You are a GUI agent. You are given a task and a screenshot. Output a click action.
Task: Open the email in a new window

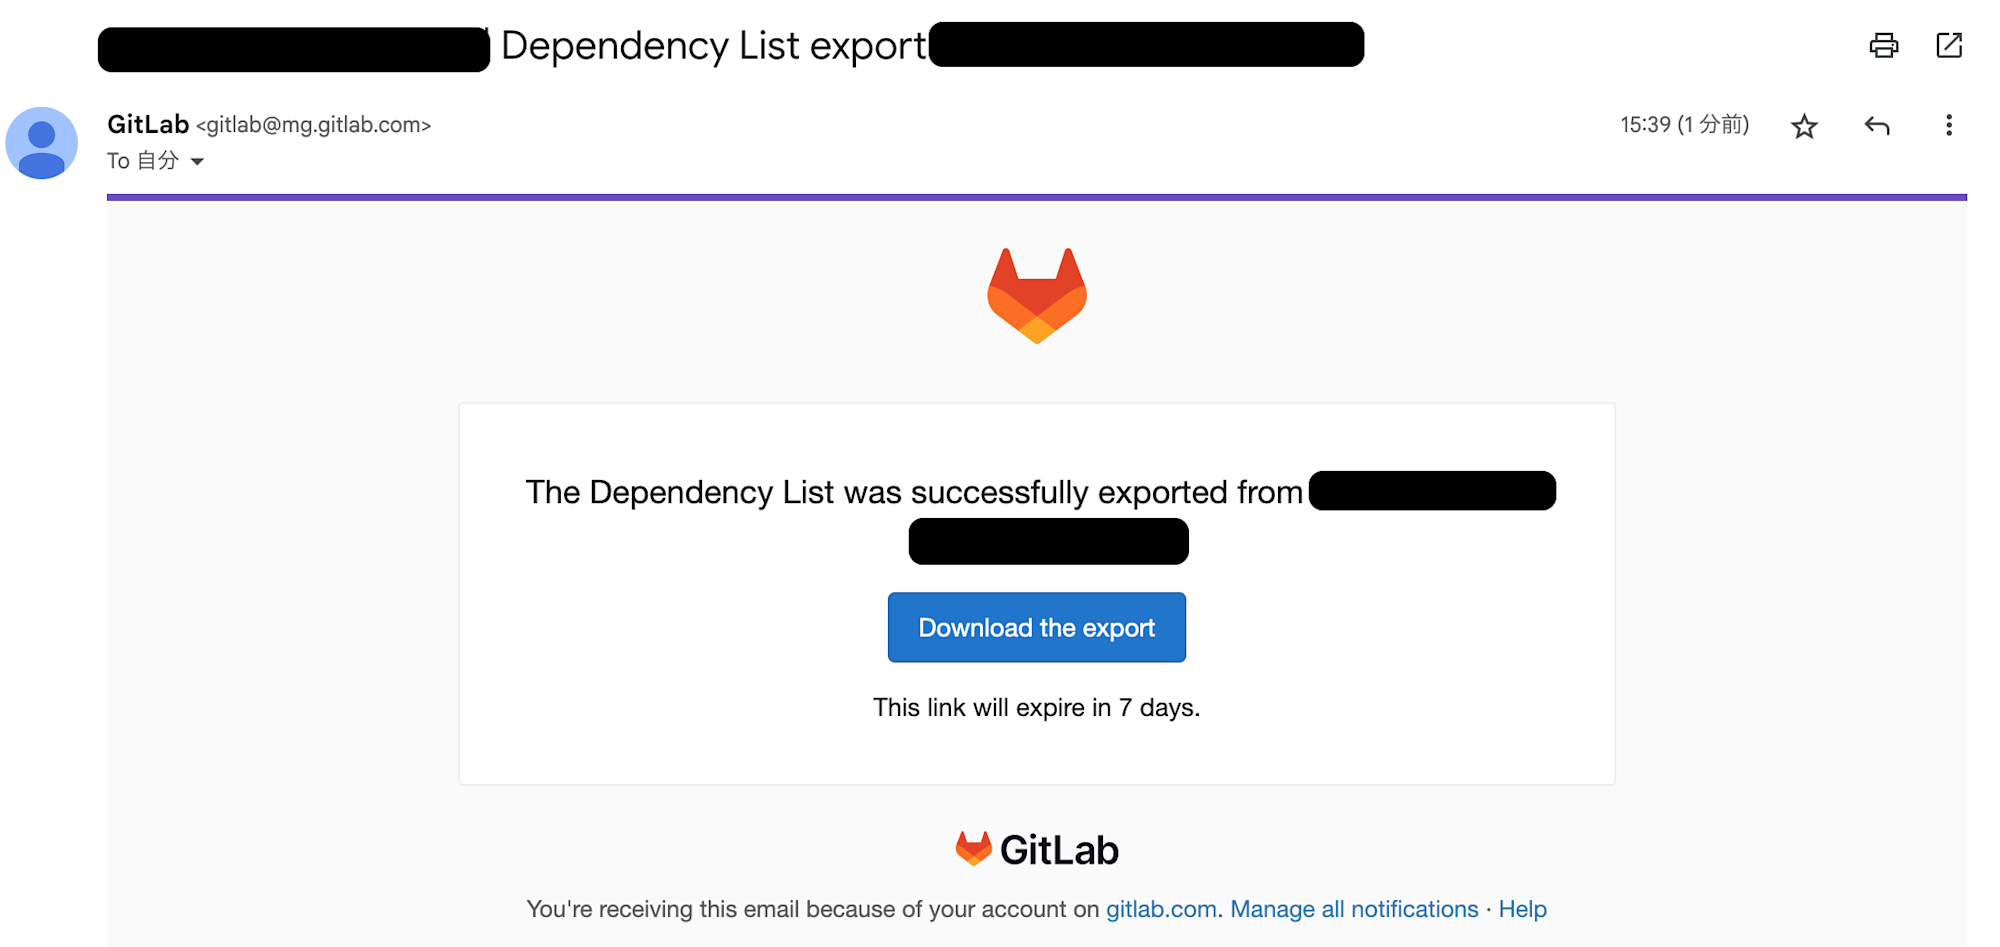(x=1949, y=45)
